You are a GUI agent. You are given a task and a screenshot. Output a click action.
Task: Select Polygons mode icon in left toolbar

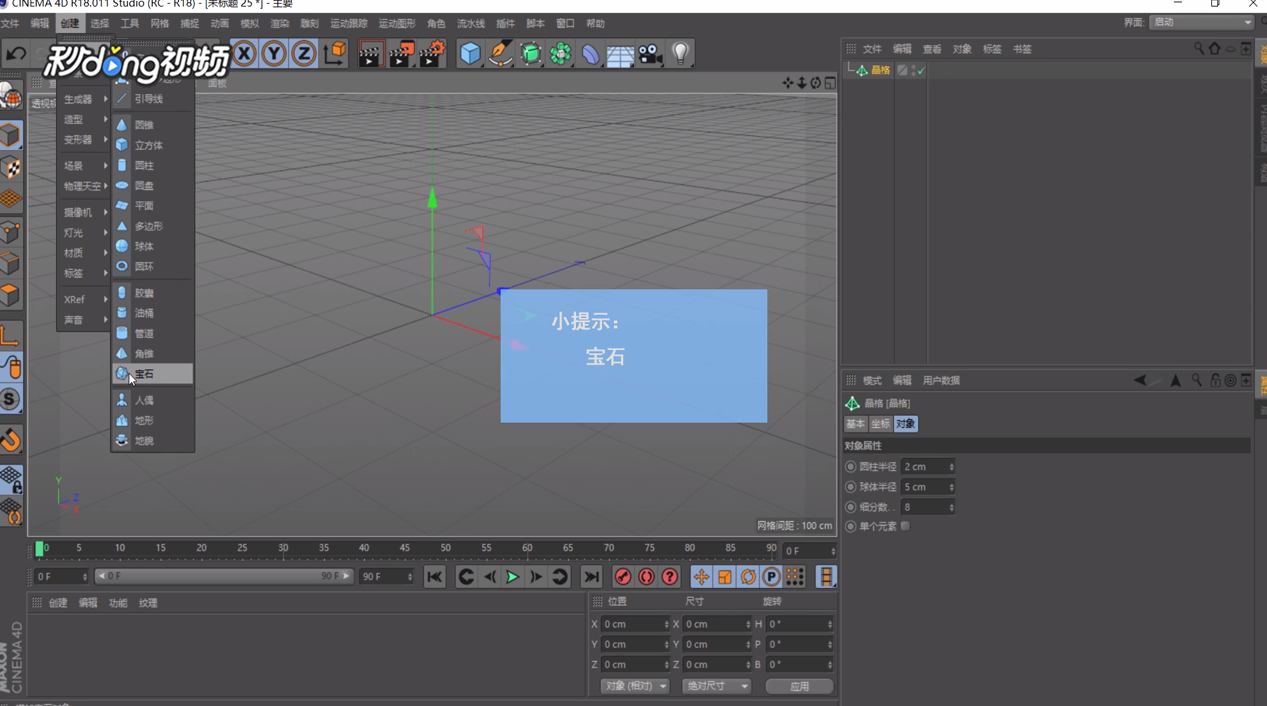(11, 296)
